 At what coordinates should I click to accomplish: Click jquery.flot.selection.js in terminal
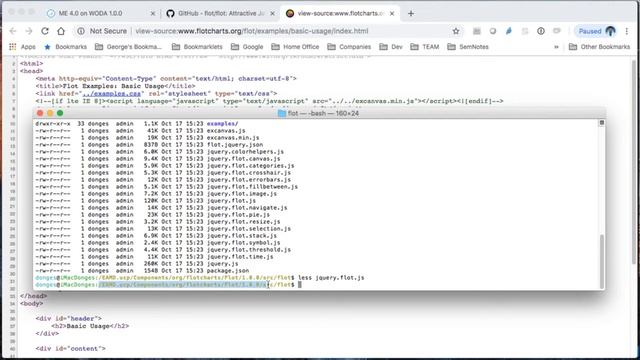point(249,229)
